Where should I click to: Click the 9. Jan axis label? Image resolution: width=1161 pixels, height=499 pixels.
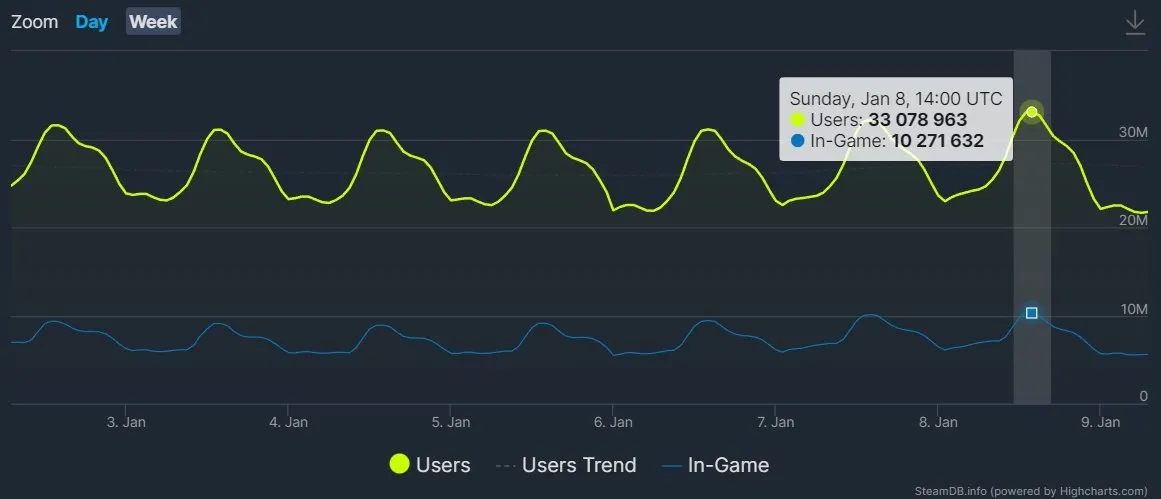point(1101,422)
